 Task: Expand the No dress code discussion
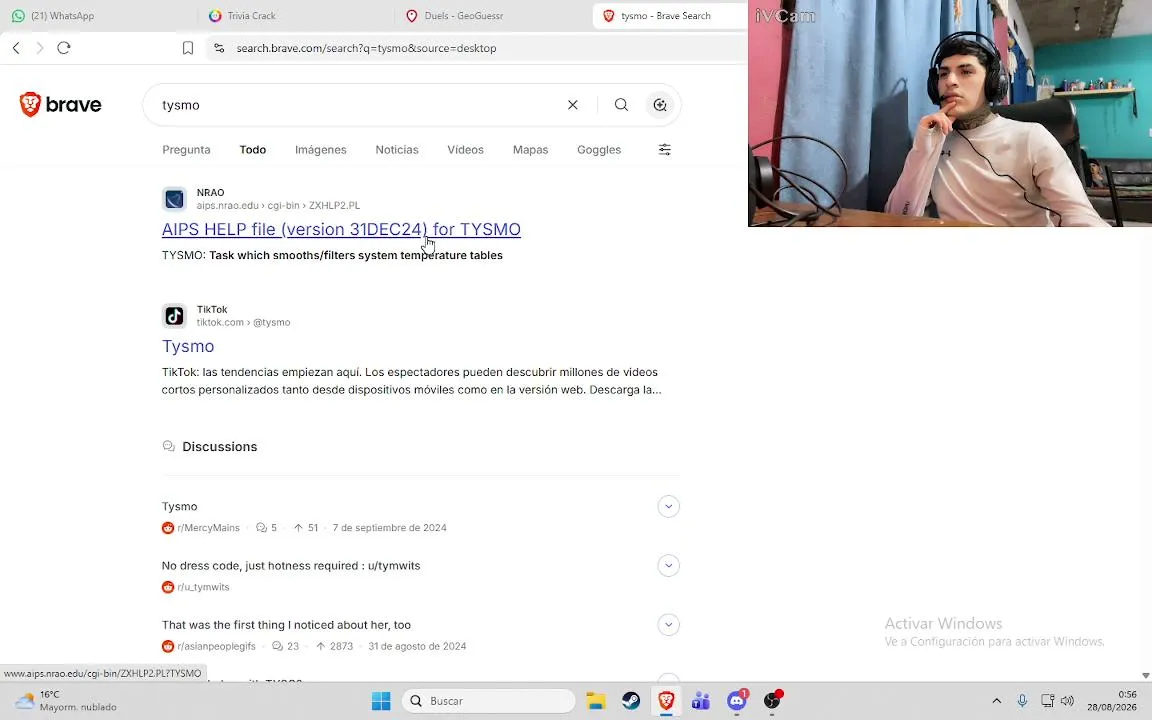[x=668, y=566]
